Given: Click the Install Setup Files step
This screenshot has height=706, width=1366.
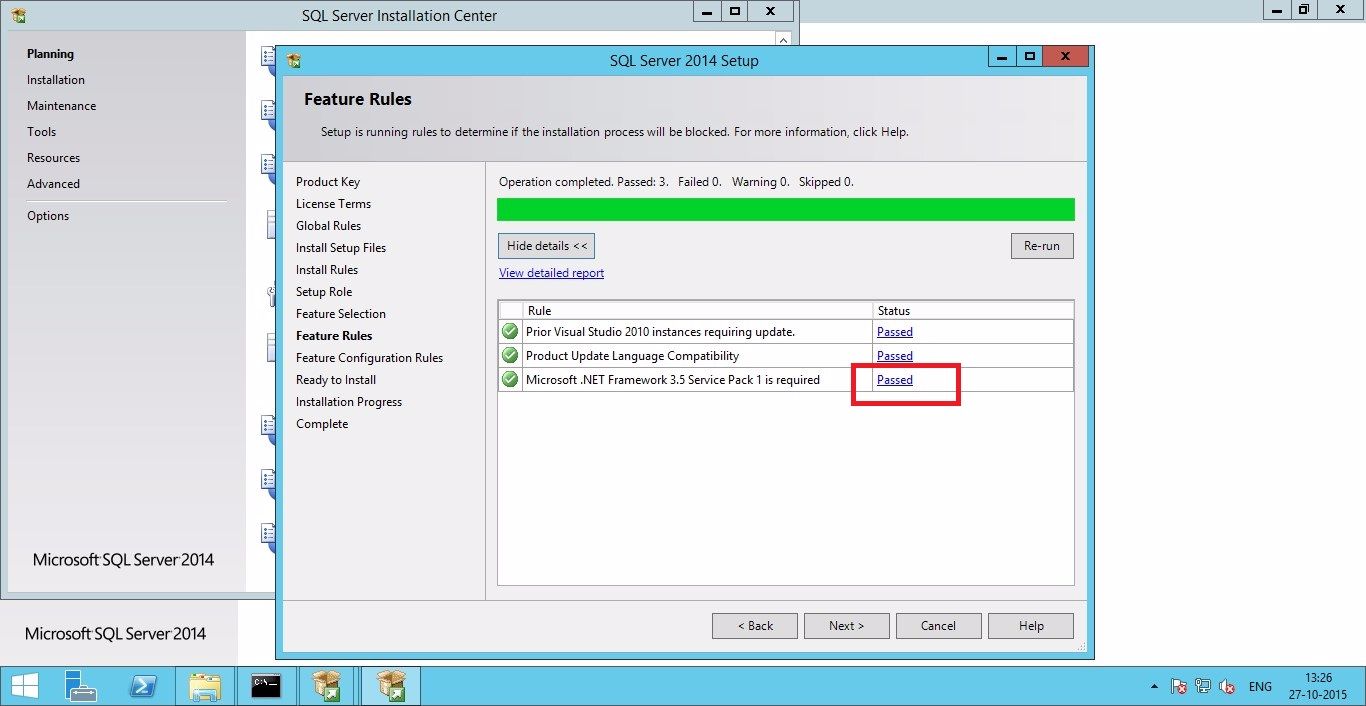Looking at the screenshot, I should tap(341, 248).
